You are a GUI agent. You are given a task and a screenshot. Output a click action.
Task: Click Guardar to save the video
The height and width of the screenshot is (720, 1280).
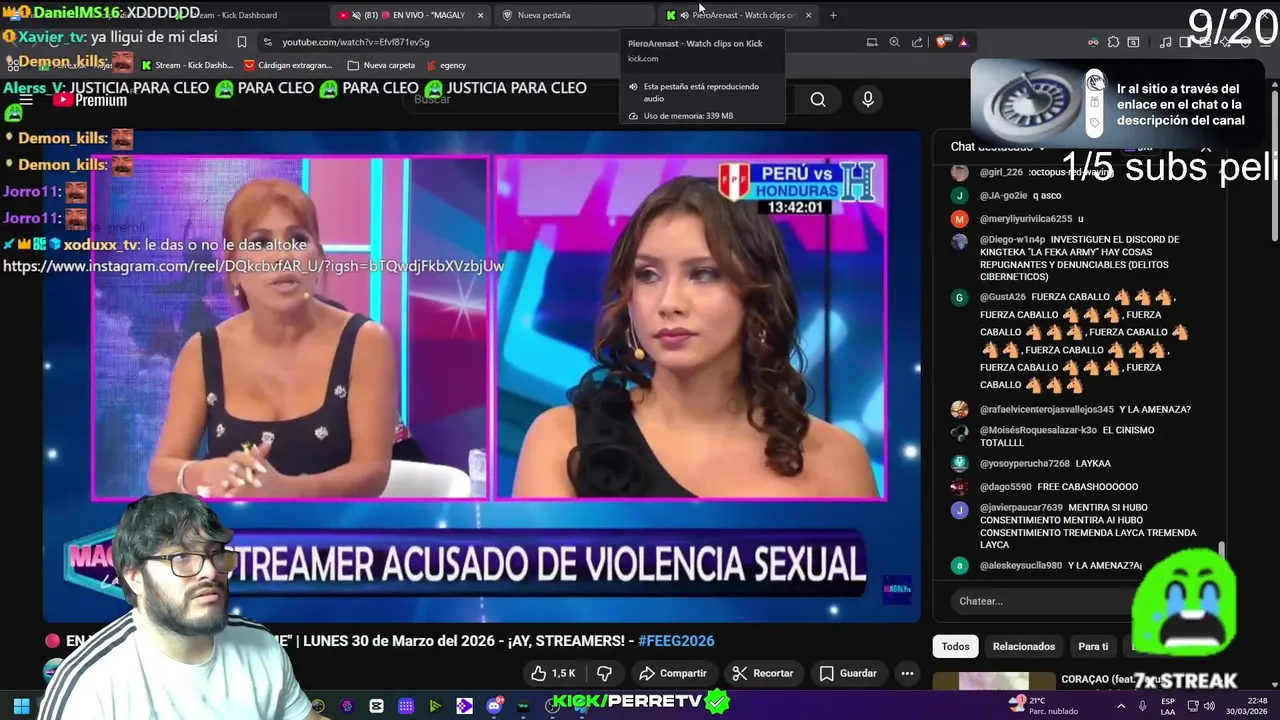coord(848,673)
